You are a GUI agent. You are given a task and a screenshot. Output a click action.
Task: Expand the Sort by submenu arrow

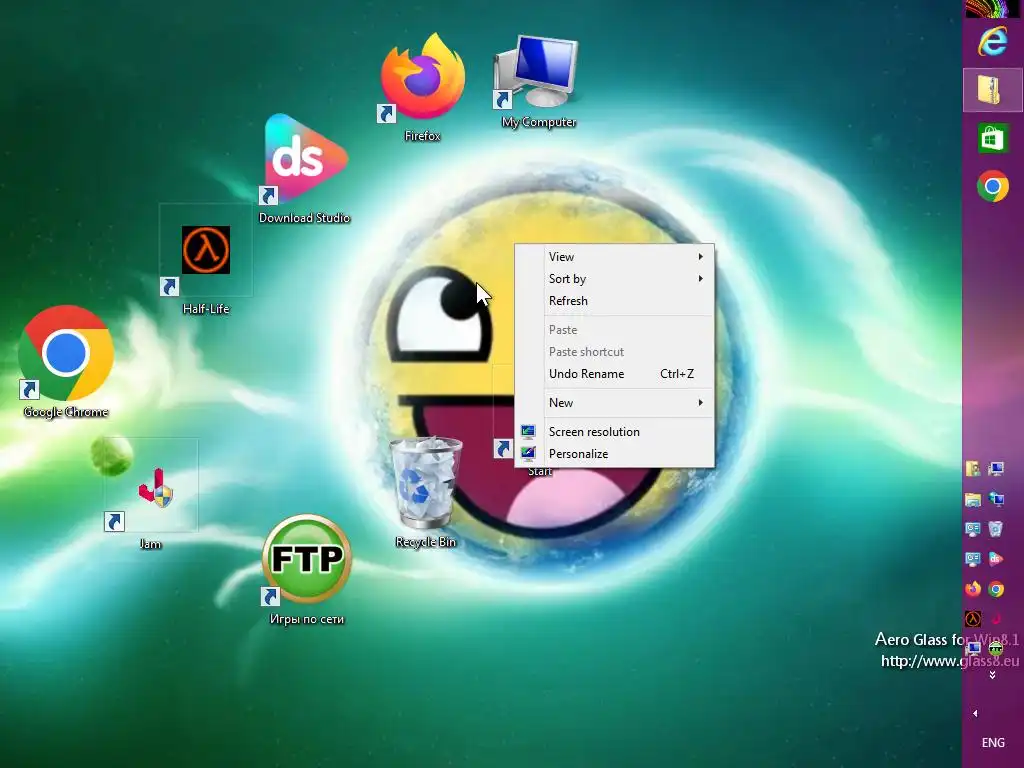pyautogui.click(x=701, y=279)
